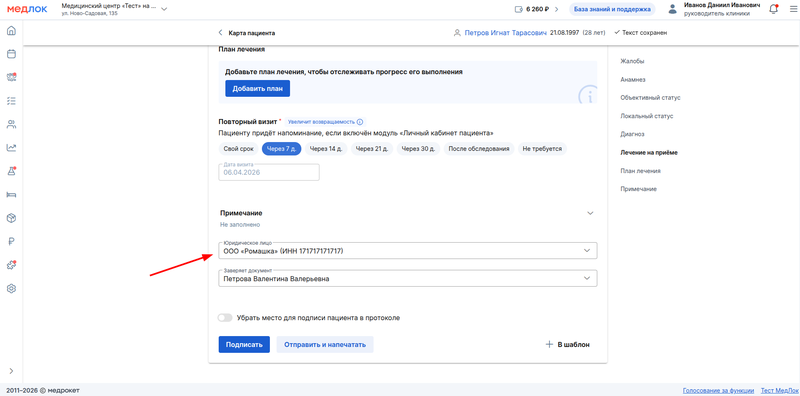The width and height of the screenshot is (800, 396).
Task: Click the plus icon of 'В шаблон'
Action: 549,344
